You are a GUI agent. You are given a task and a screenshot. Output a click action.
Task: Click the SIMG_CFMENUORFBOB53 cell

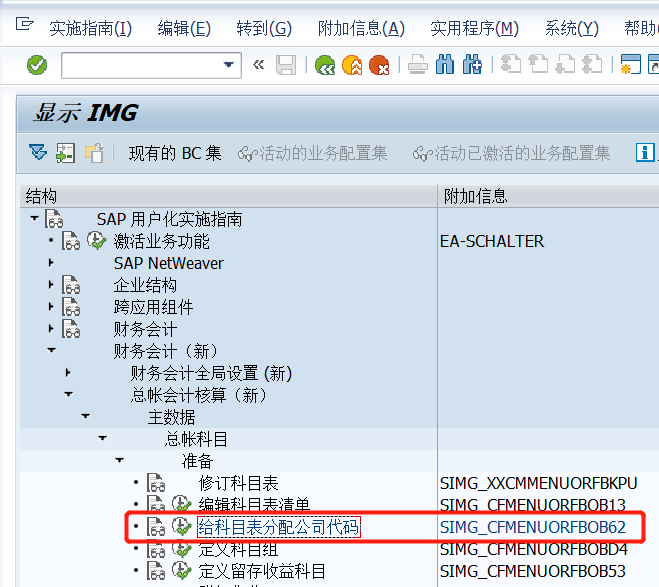pos(532,571)
